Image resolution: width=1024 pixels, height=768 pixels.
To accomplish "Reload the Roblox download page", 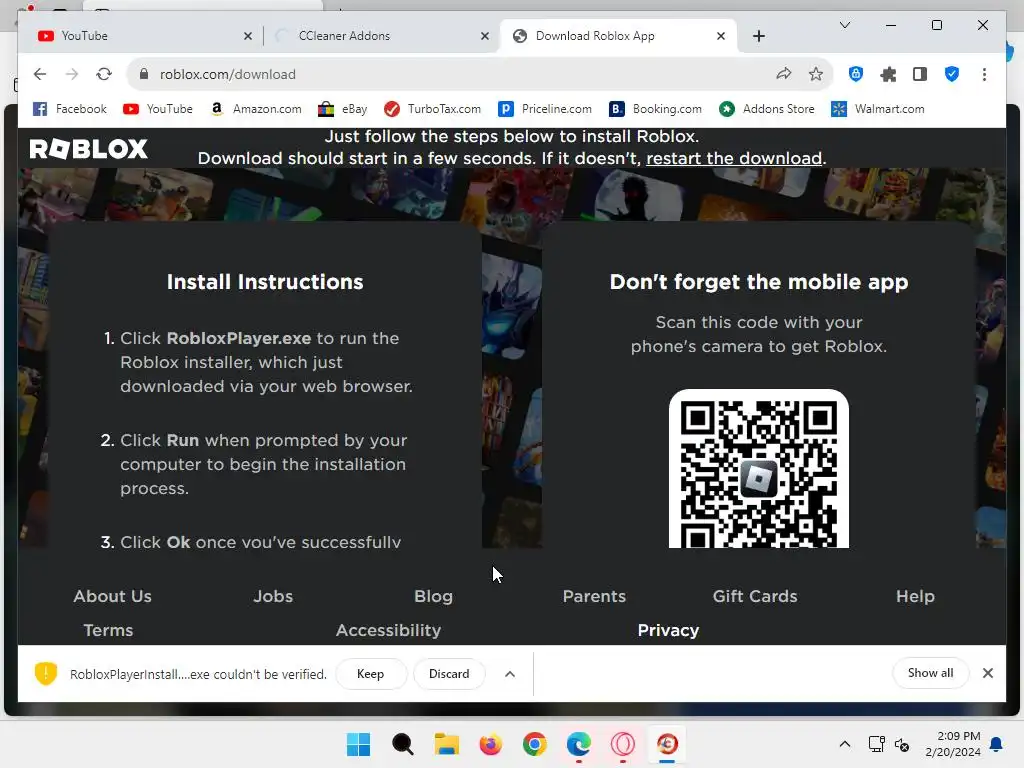I will point(104,74).
